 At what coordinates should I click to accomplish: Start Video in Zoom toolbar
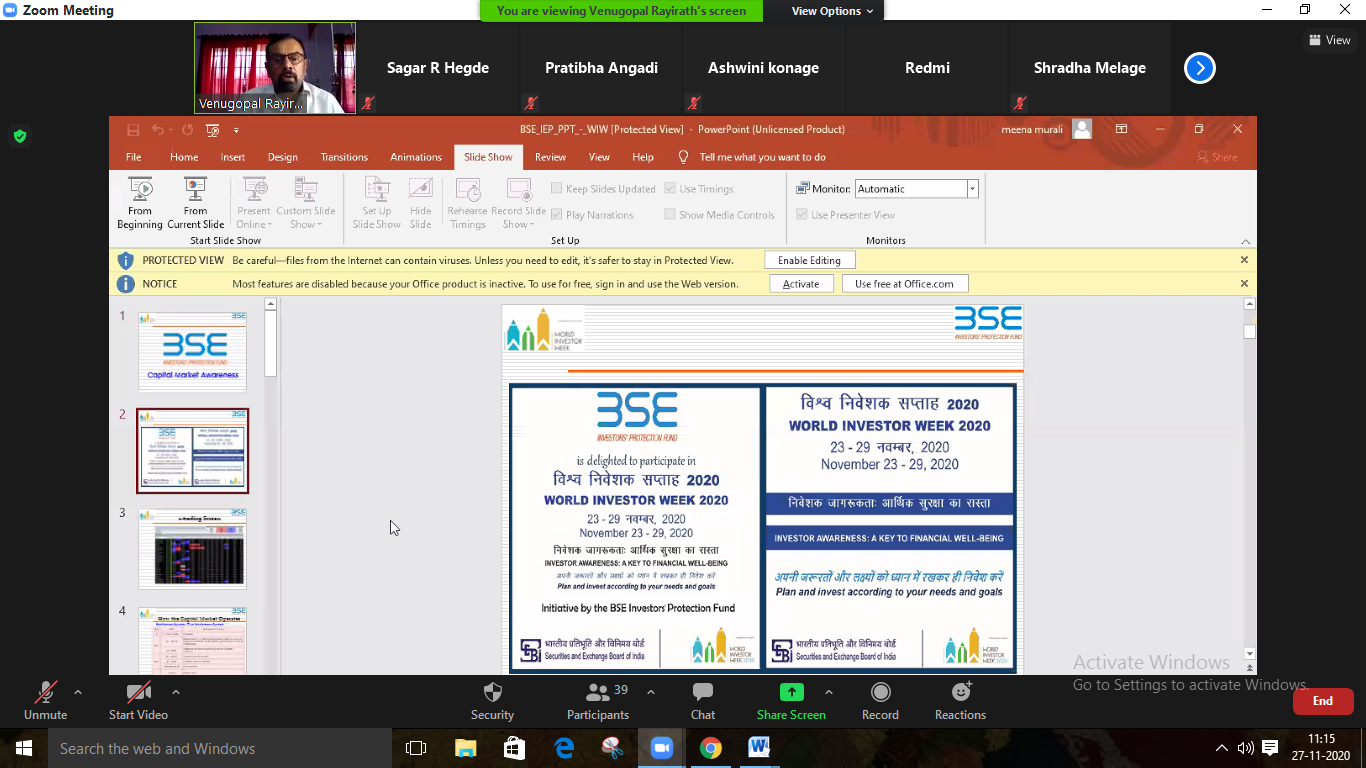tap(138, 700)
